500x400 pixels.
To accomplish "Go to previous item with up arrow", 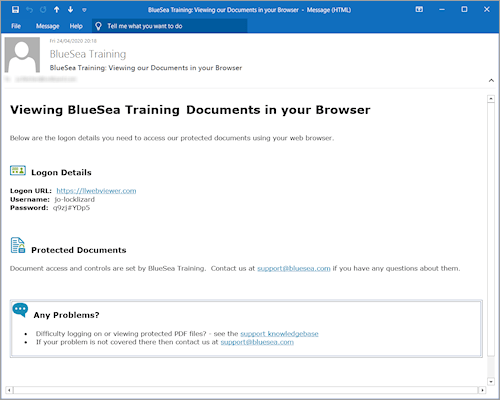I will coord(57,10).
